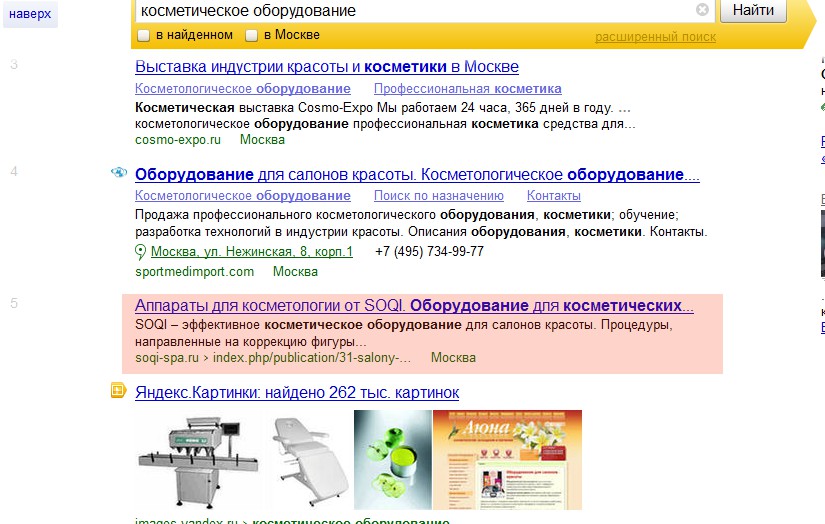Tick the 'в Москве' checkbox
Screen dimensions: 825x524
click(x=251, y=35)
